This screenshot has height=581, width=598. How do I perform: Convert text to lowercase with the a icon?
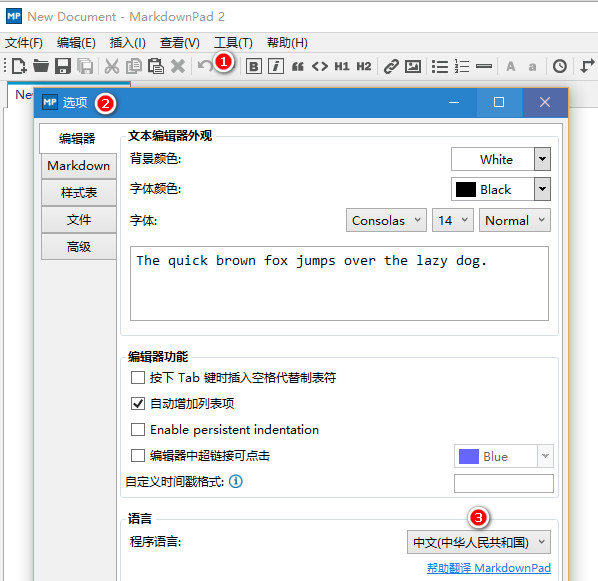532,67
